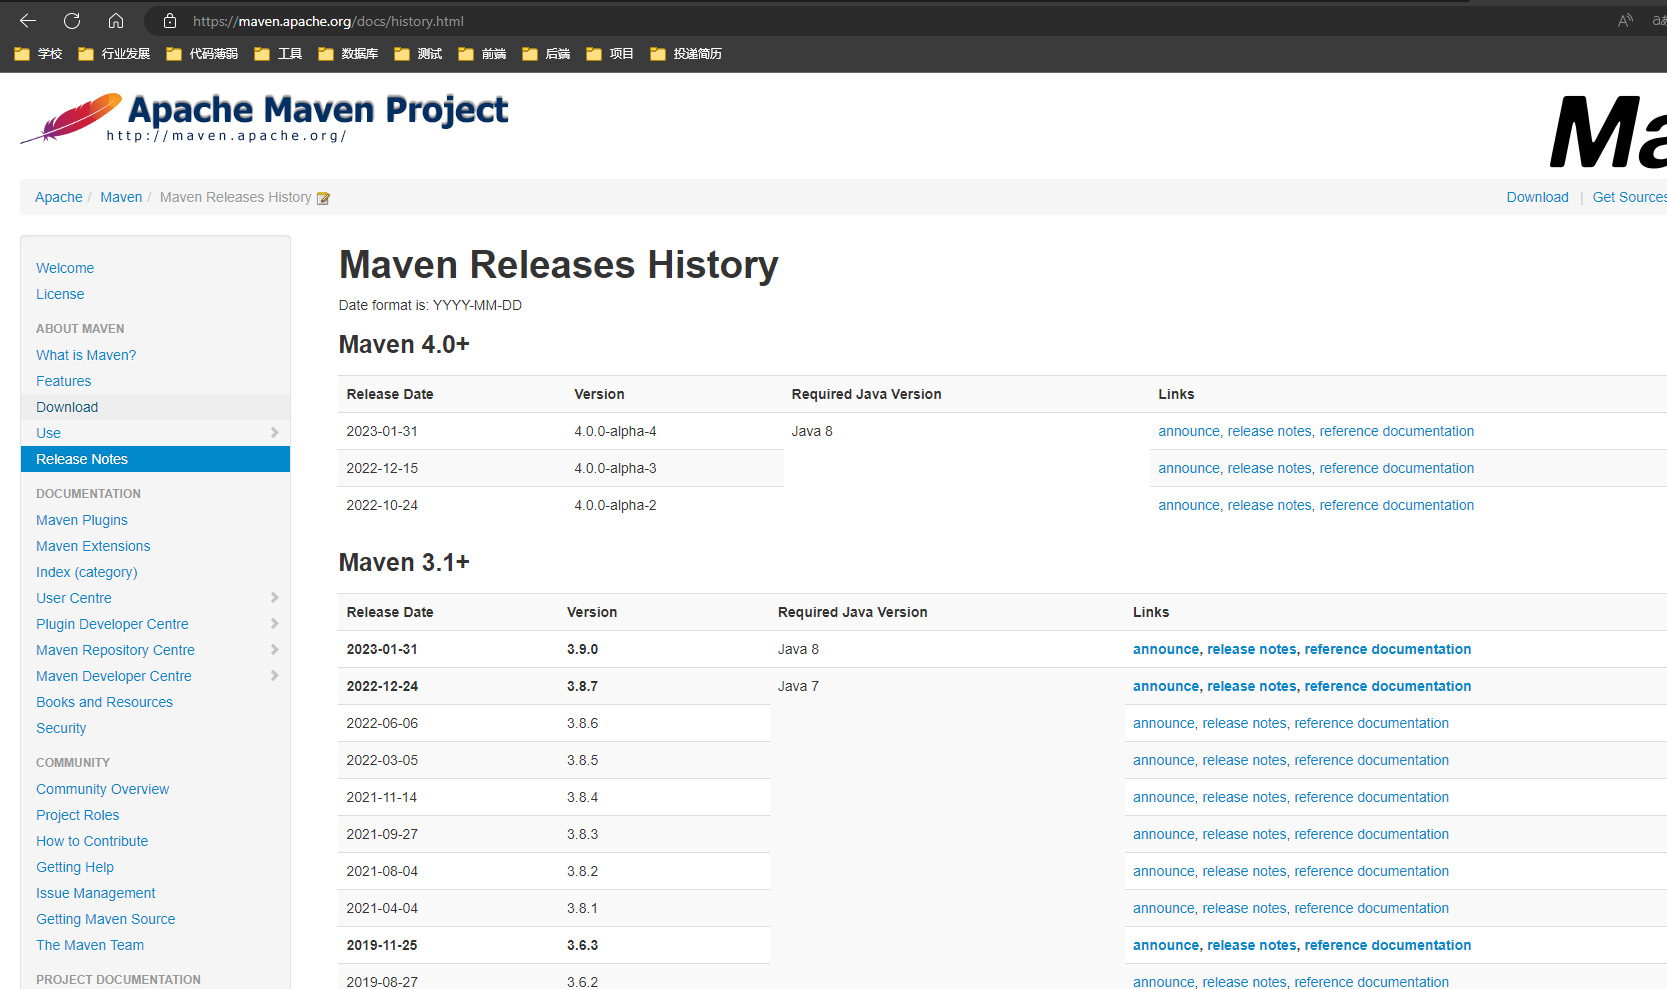Open How to Contribute link
Viewport: 1667px width, 989px height.
(x=92, y=841)
